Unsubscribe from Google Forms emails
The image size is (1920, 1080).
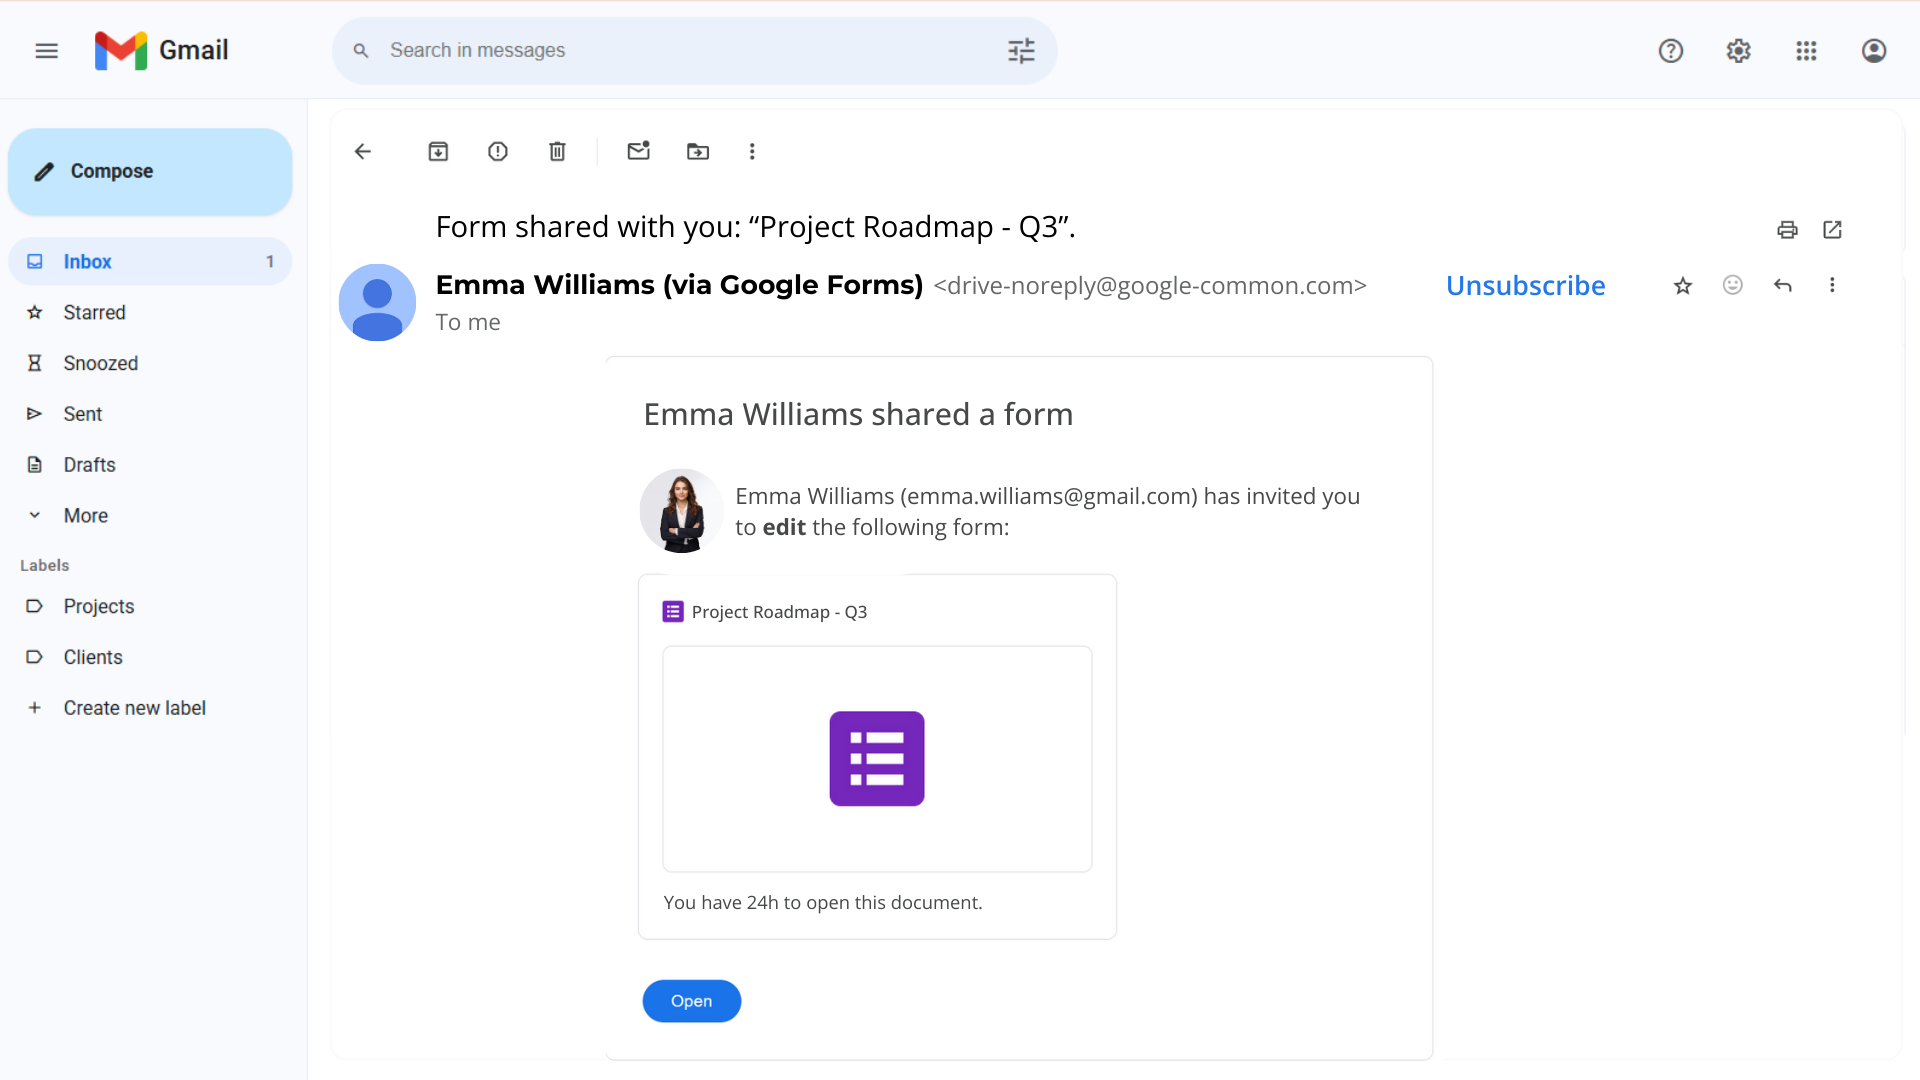1525,285
